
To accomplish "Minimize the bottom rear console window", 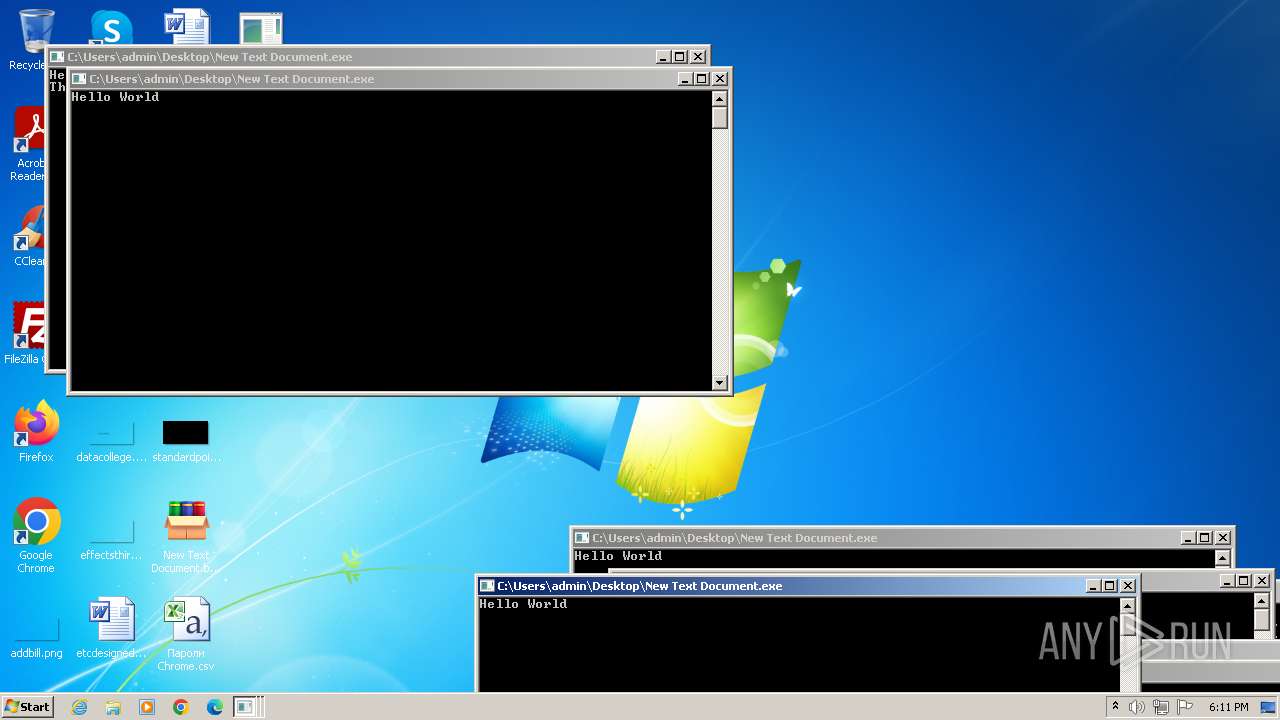I will tap(1188, 538).
